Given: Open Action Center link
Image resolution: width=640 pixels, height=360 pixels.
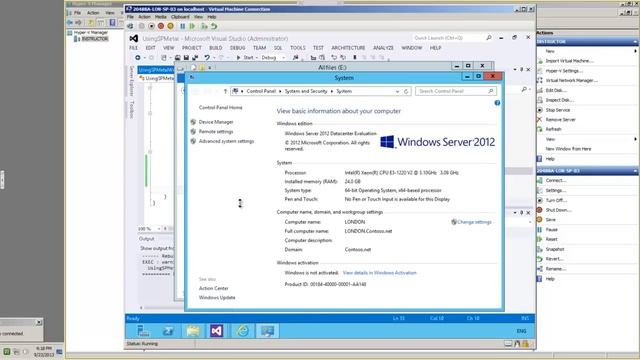Looking at the screenshot, I should (x=213, y=288).
